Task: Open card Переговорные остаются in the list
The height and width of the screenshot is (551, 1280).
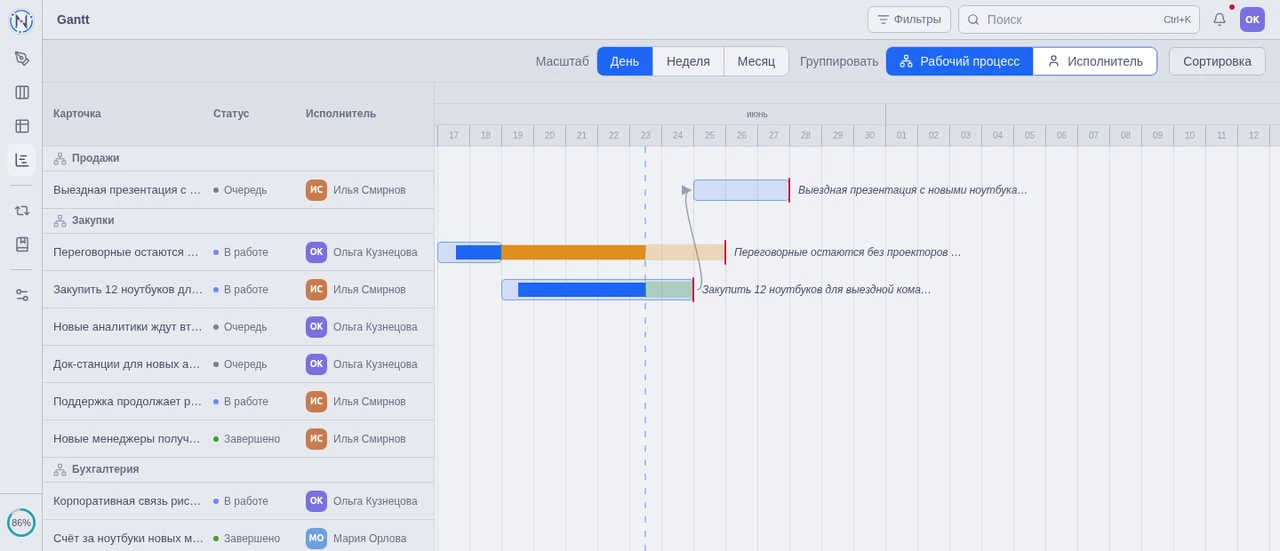Action: point(127,252)
